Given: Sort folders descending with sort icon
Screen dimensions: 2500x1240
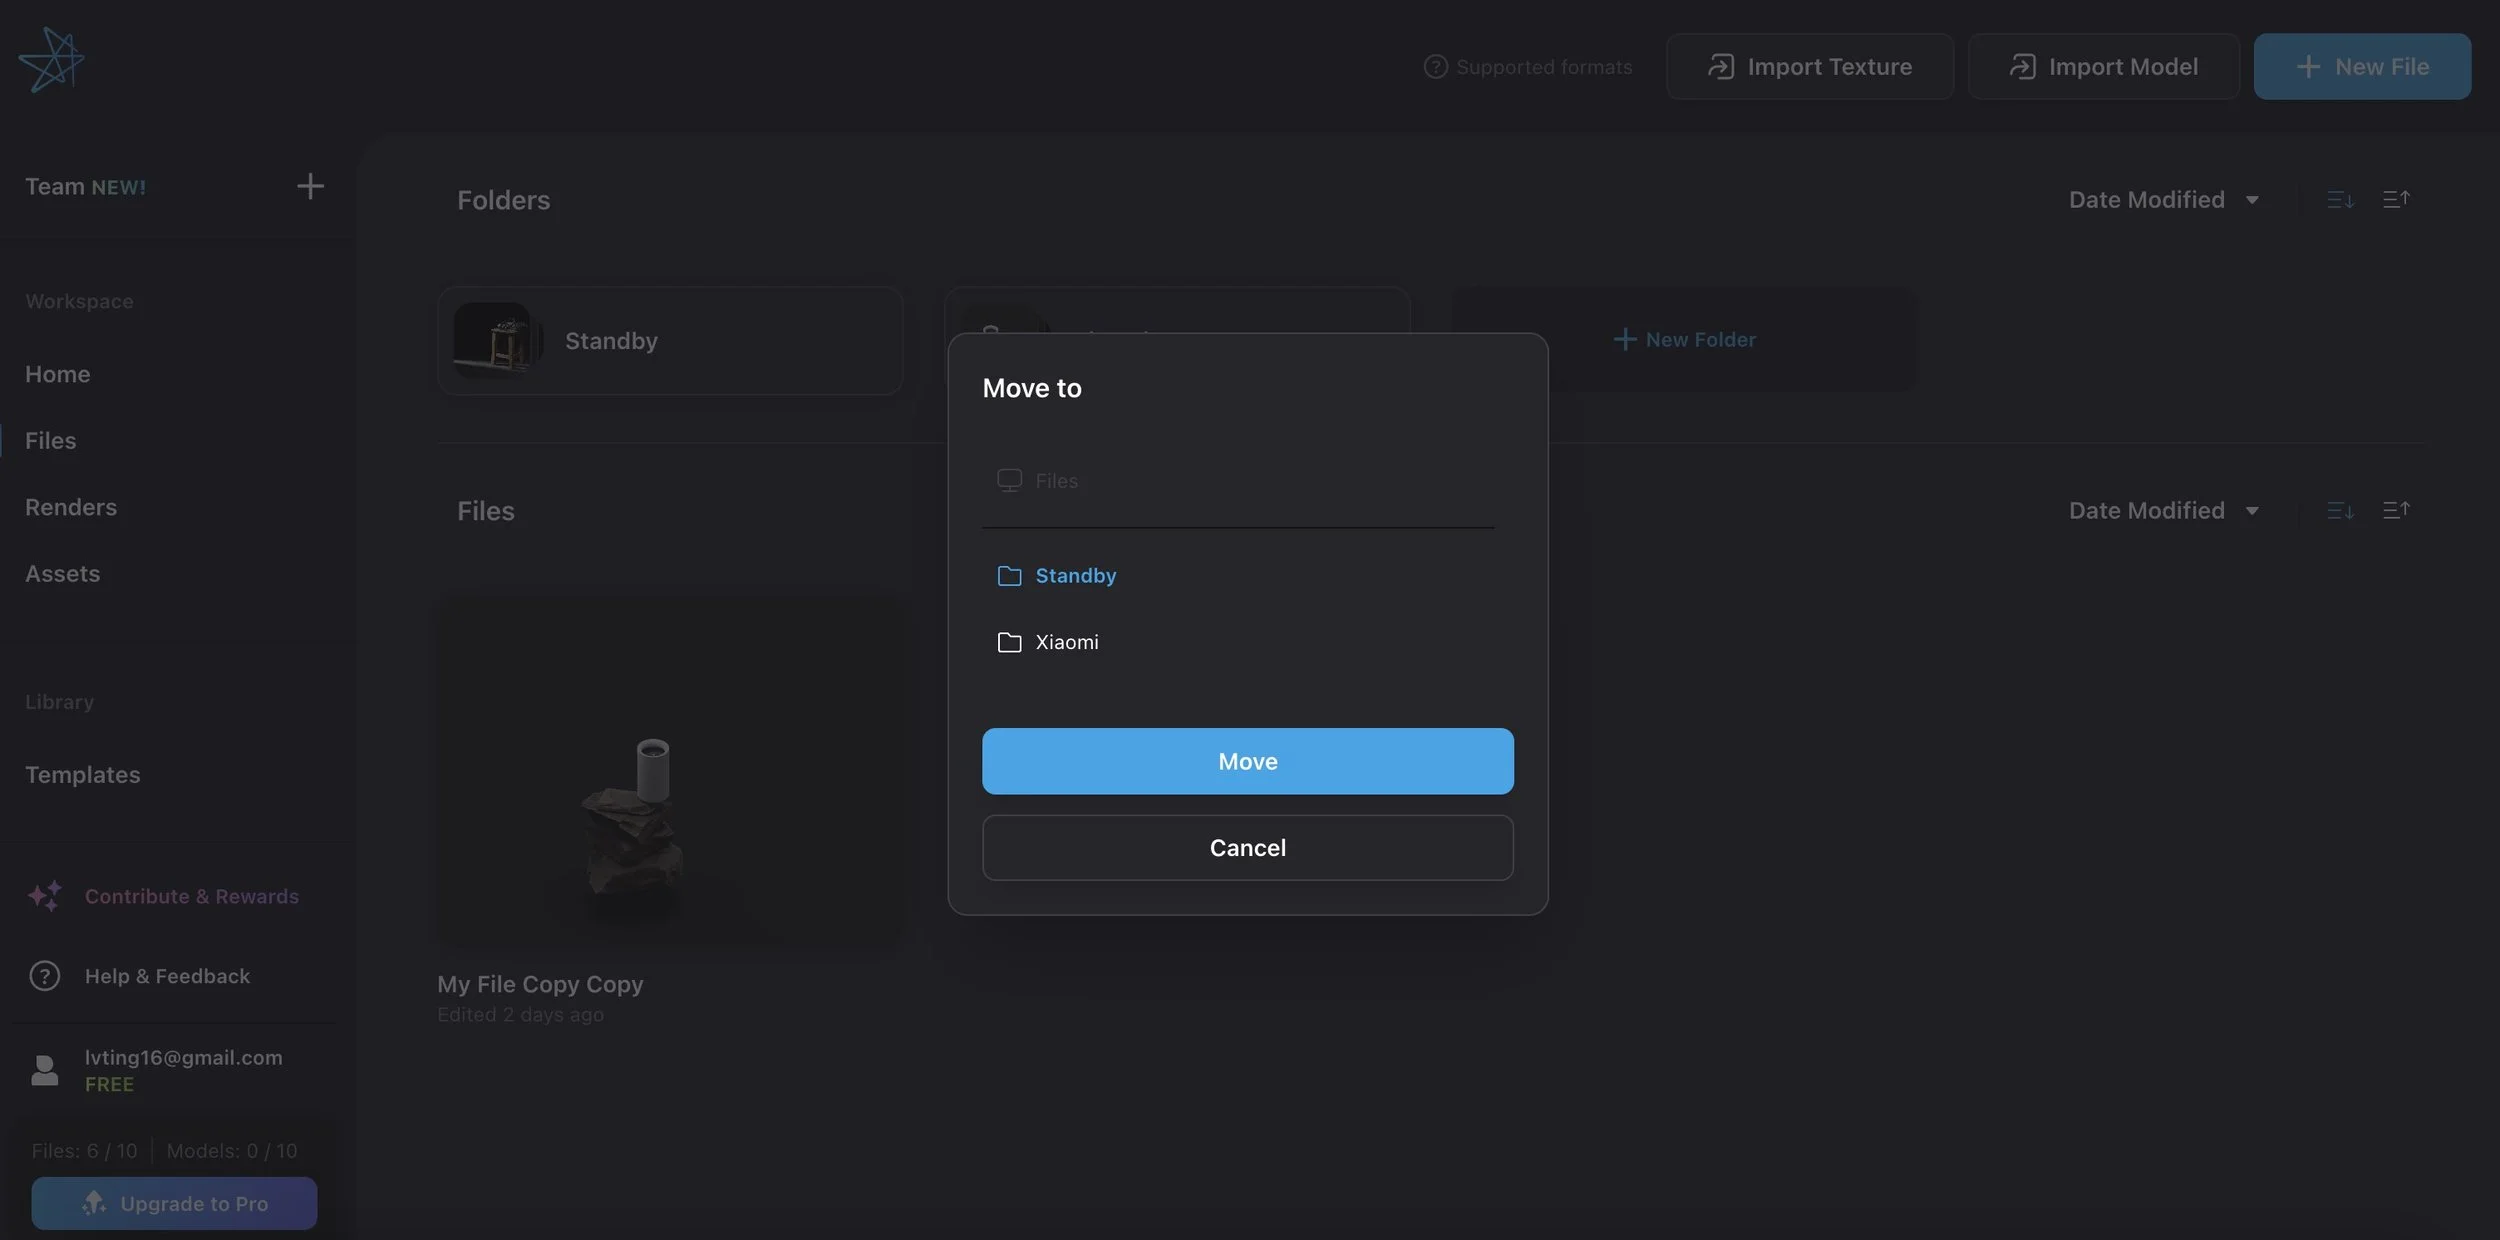Looking at the screenshot, I should coord(2340,200).
